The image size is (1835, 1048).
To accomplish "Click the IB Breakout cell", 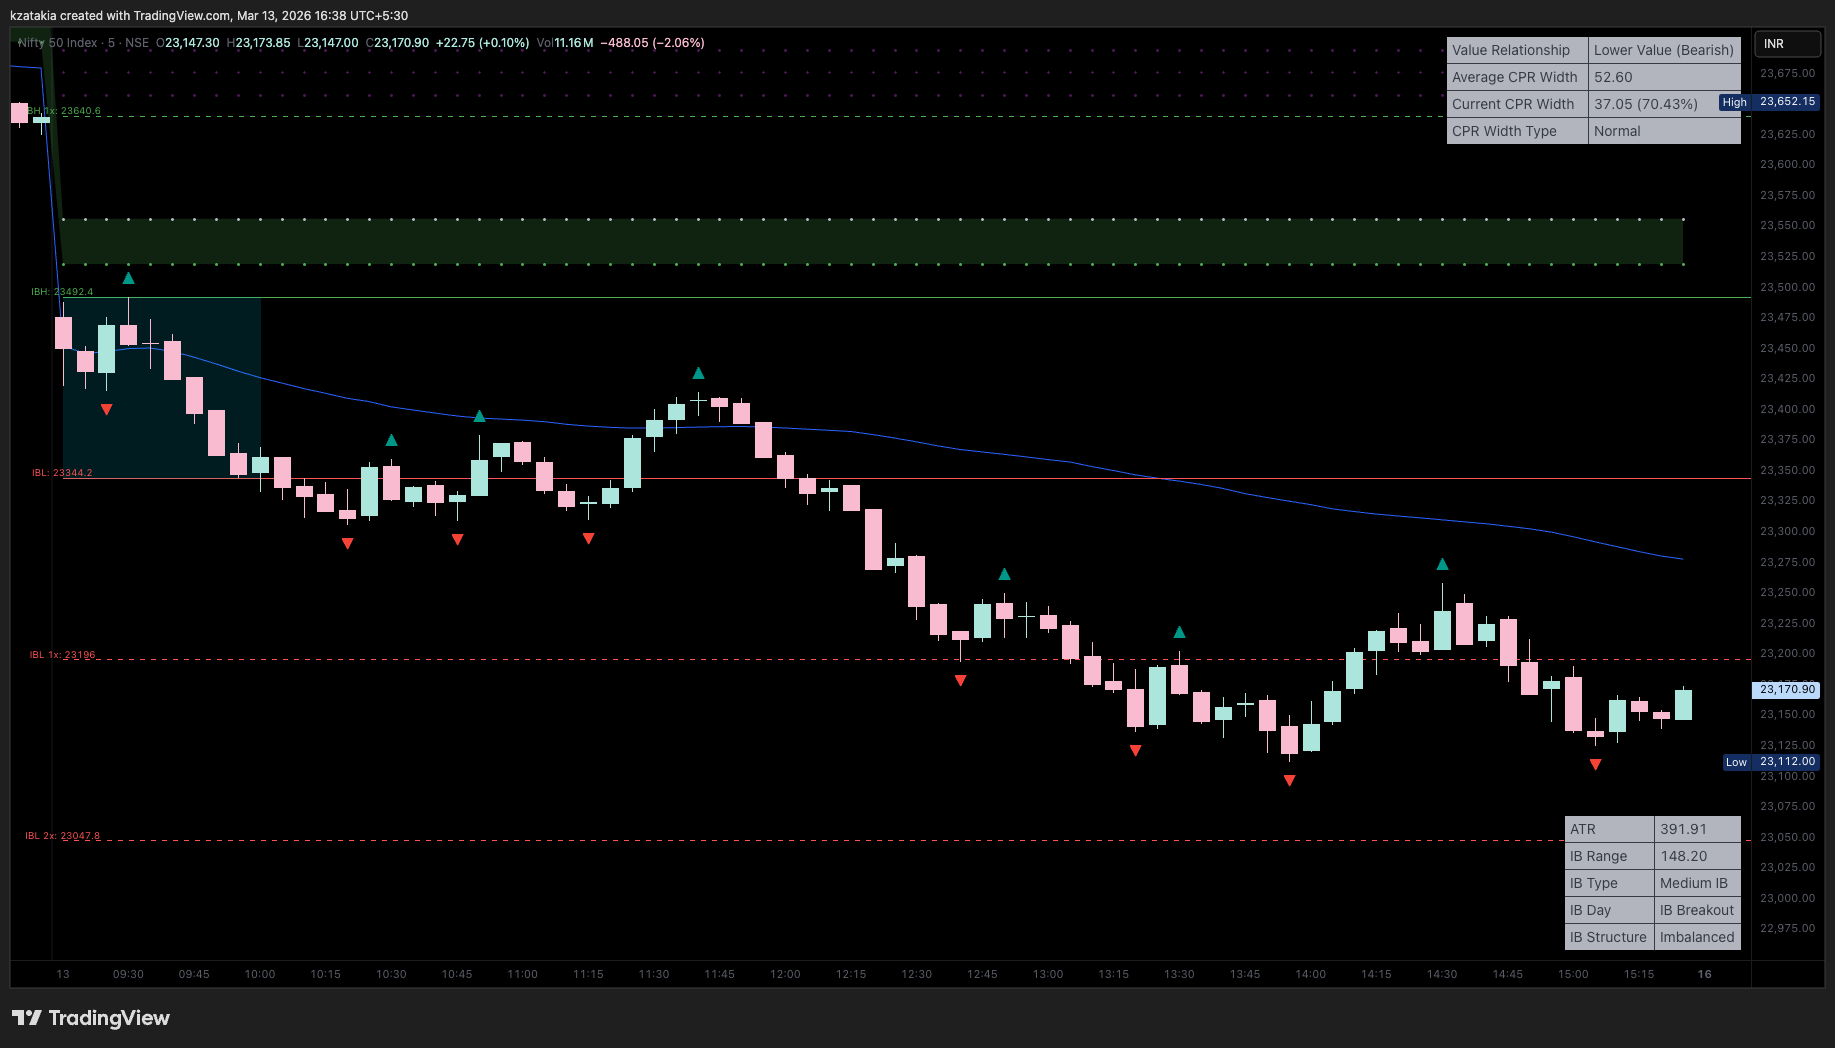I will [x=1698, y=910].
